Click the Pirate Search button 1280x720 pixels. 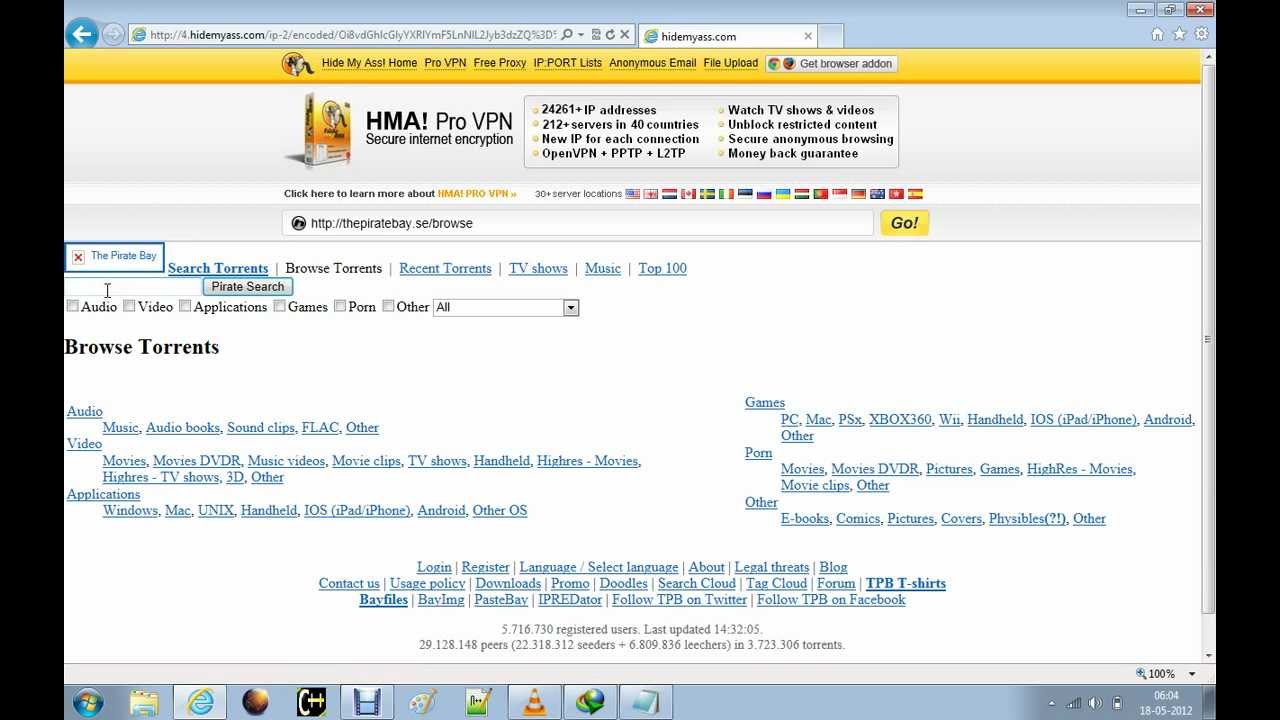click(248, 286)
